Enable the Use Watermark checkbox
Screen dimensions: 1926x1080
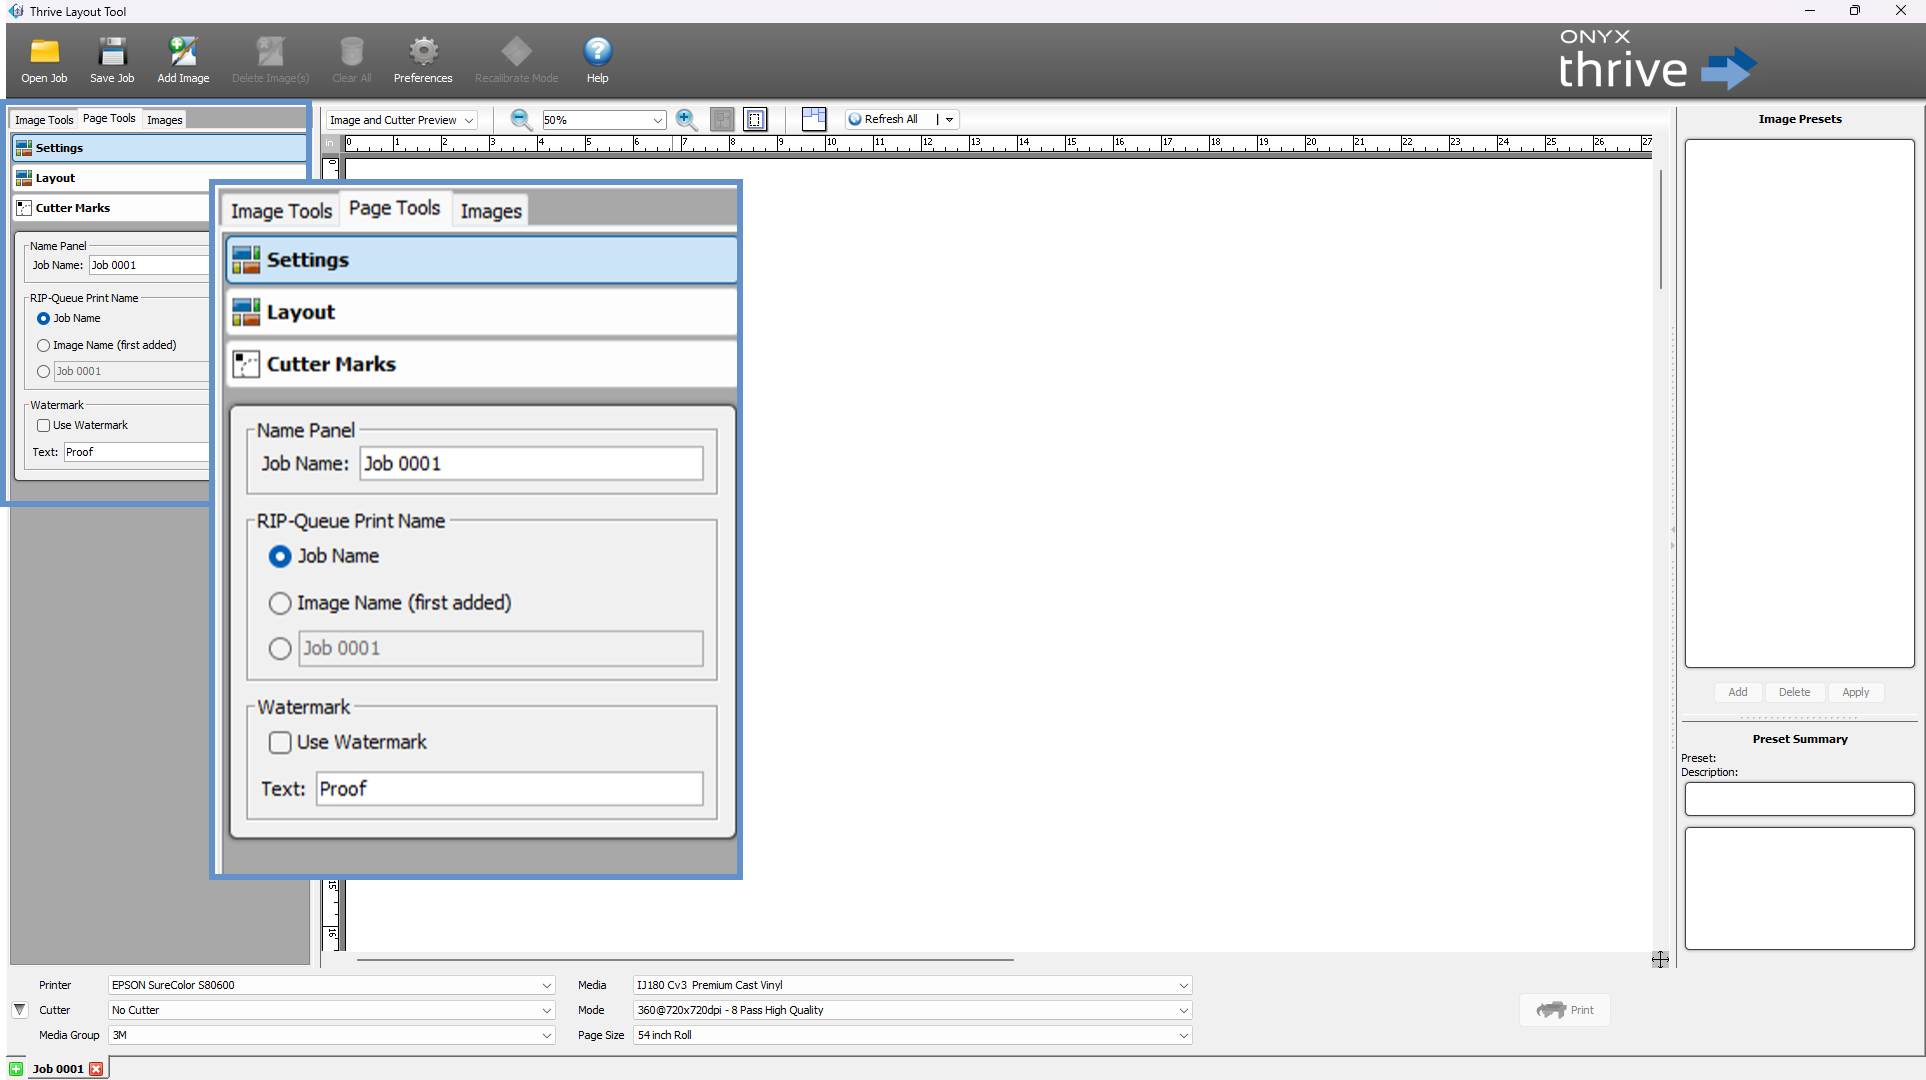click(280, 742)
